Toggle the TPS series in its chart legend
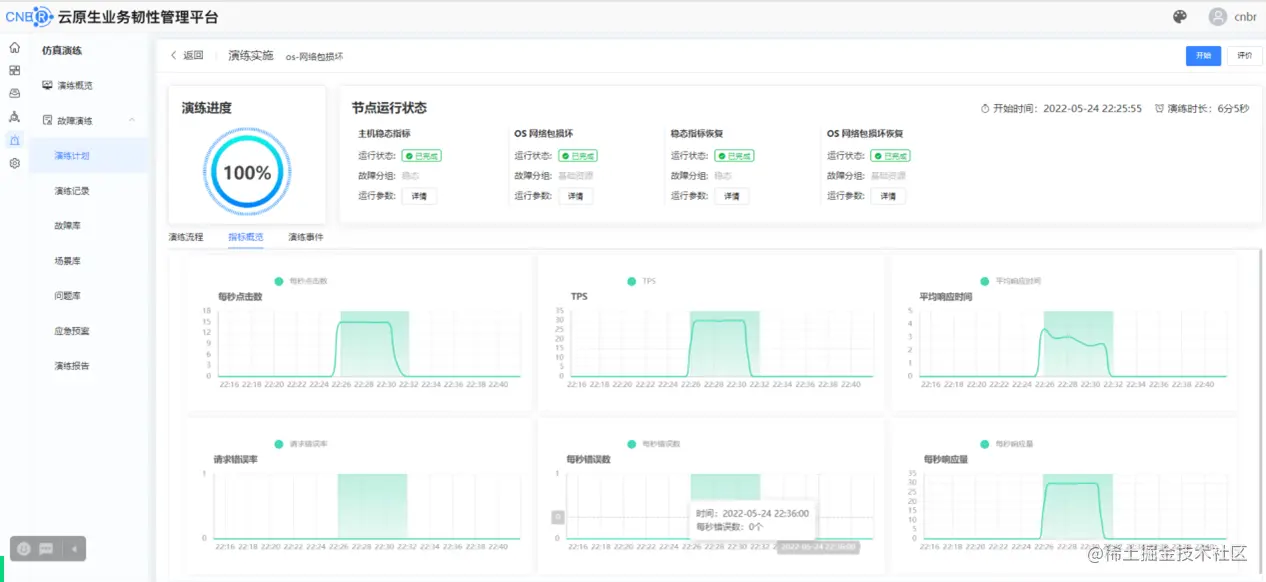The width and height of the screenshot is (1266, 582). click(x=641, y=281)
